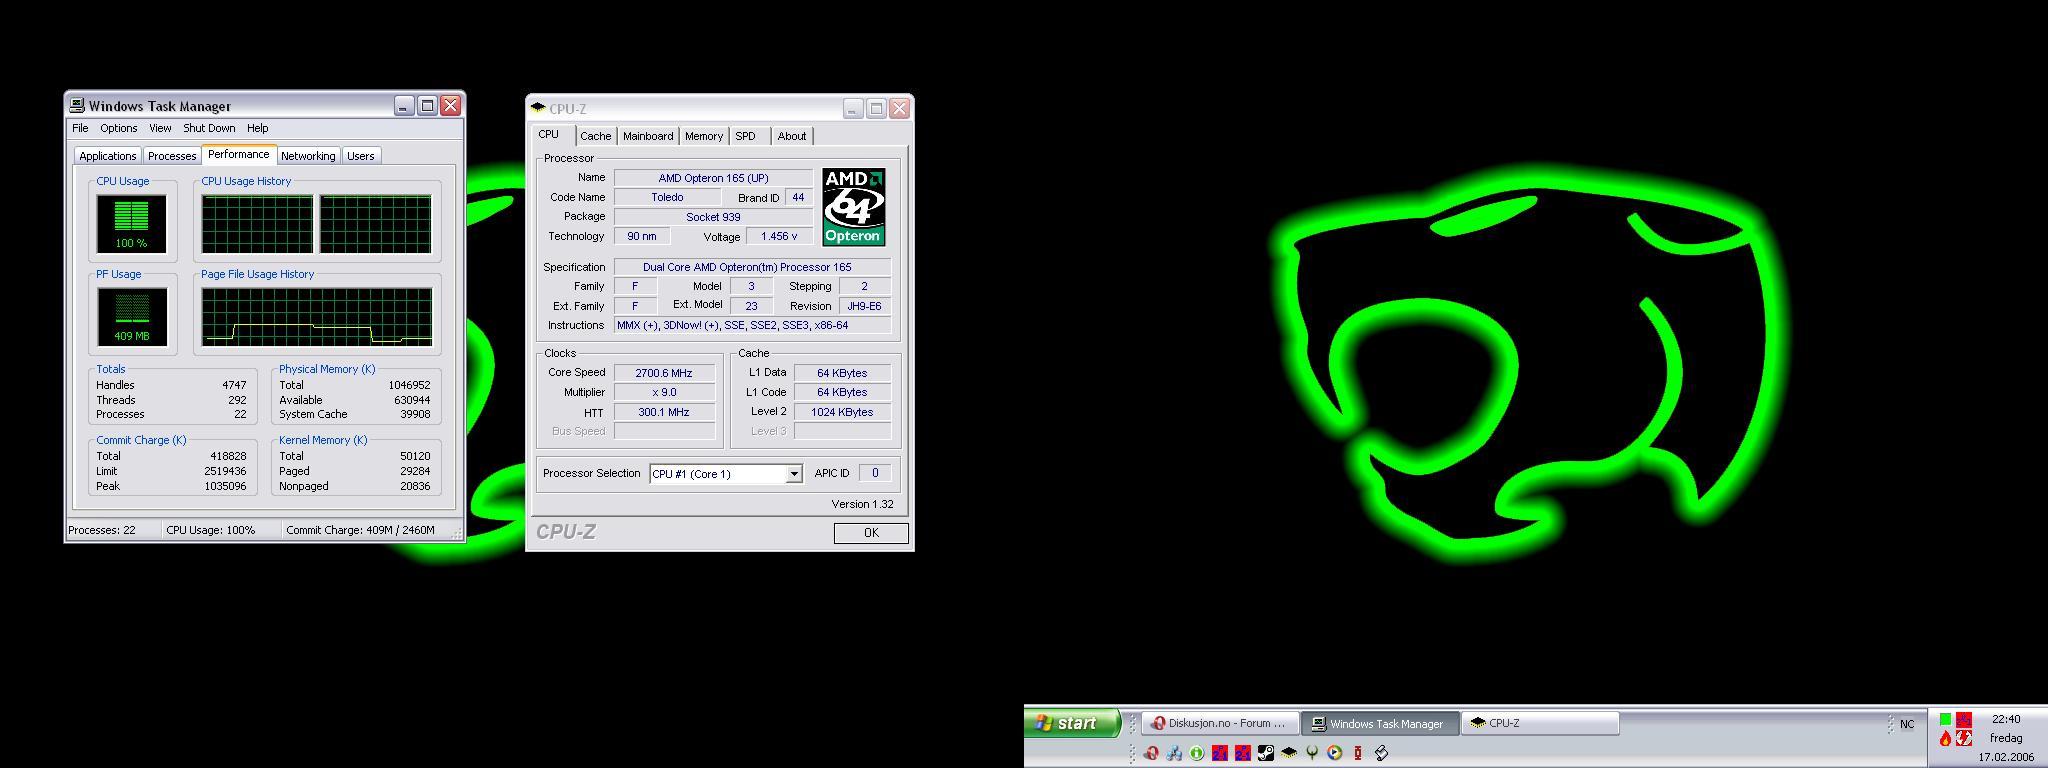Click the Multiplier x 9.0 field
This screenshot has width=2048, height=768.
click(664, 392)
